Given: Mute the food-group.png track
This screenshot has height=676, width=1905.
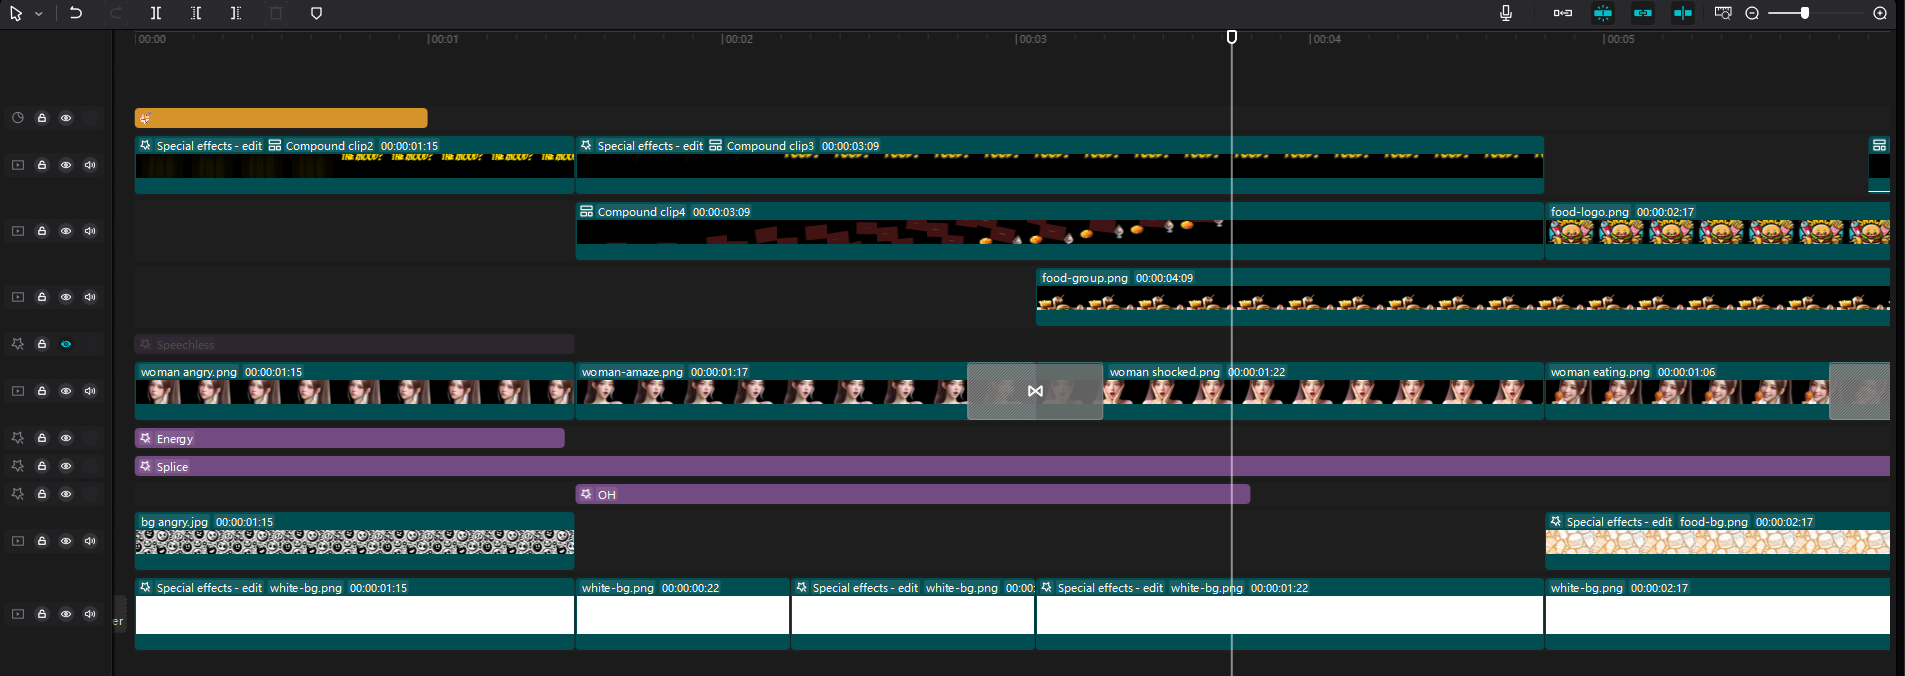Looking at the screenshot, I should 90,297.
